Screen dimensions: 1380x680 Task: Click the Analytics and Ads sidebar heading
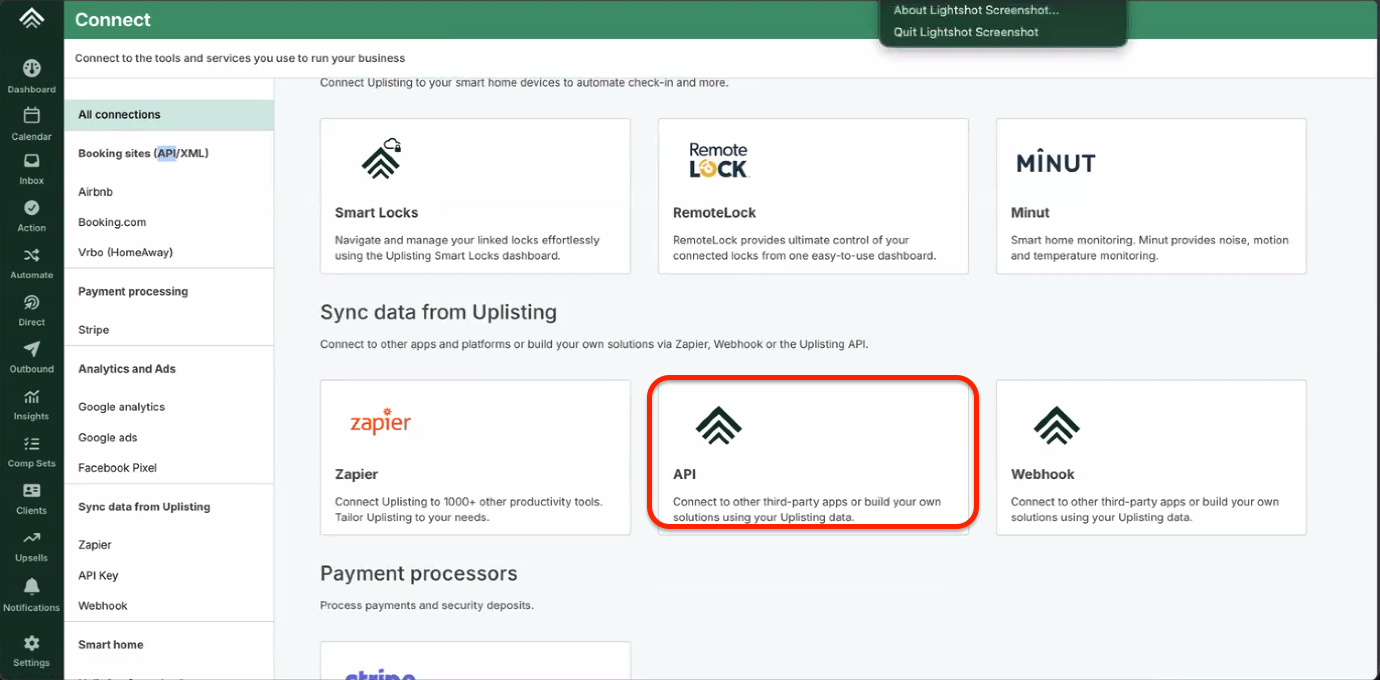(127, 369)
